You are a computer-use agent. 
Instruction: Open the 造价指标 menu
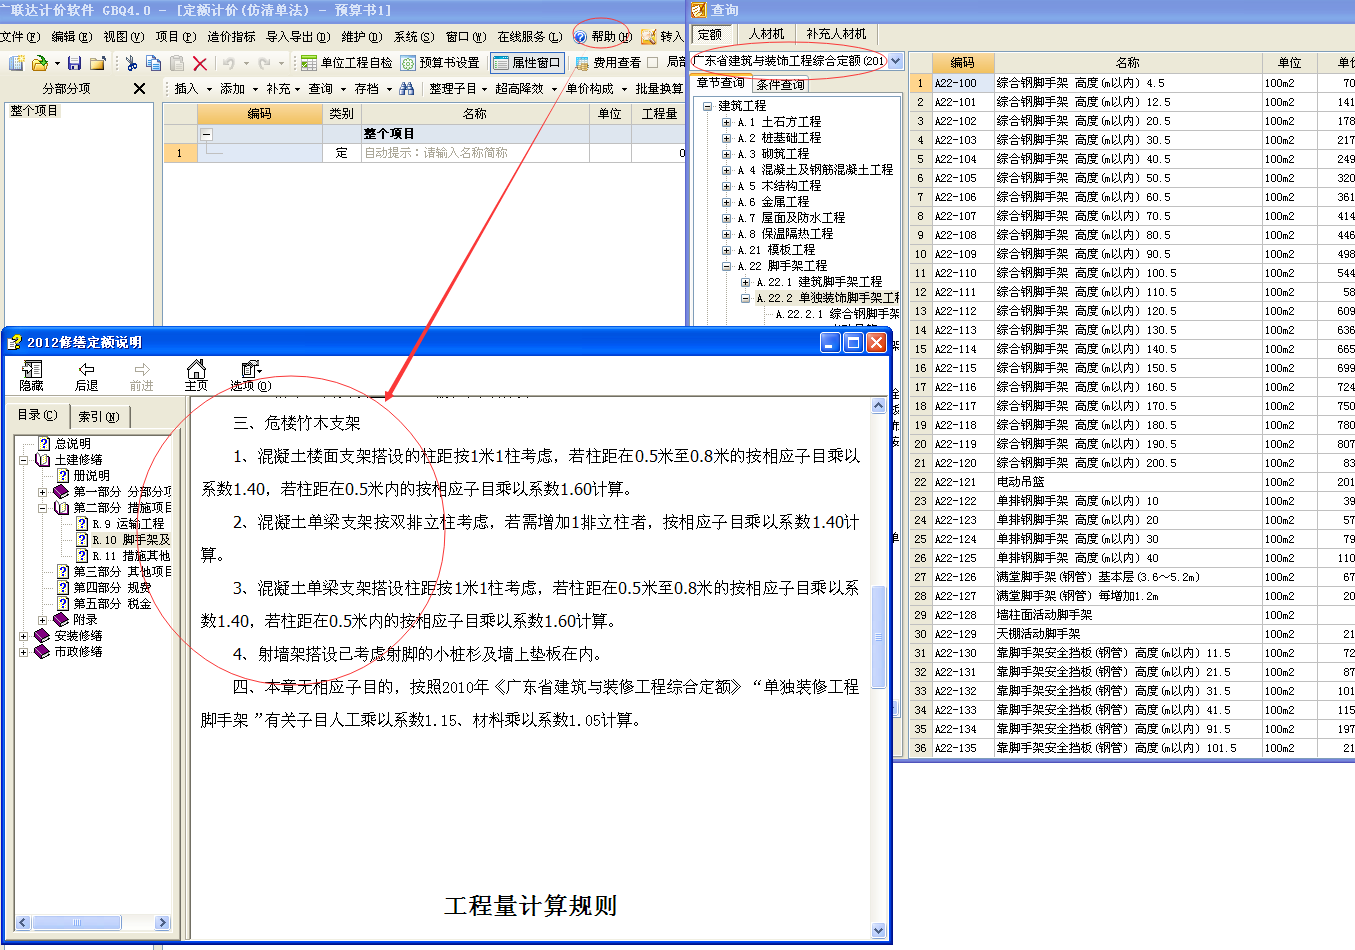231,37
